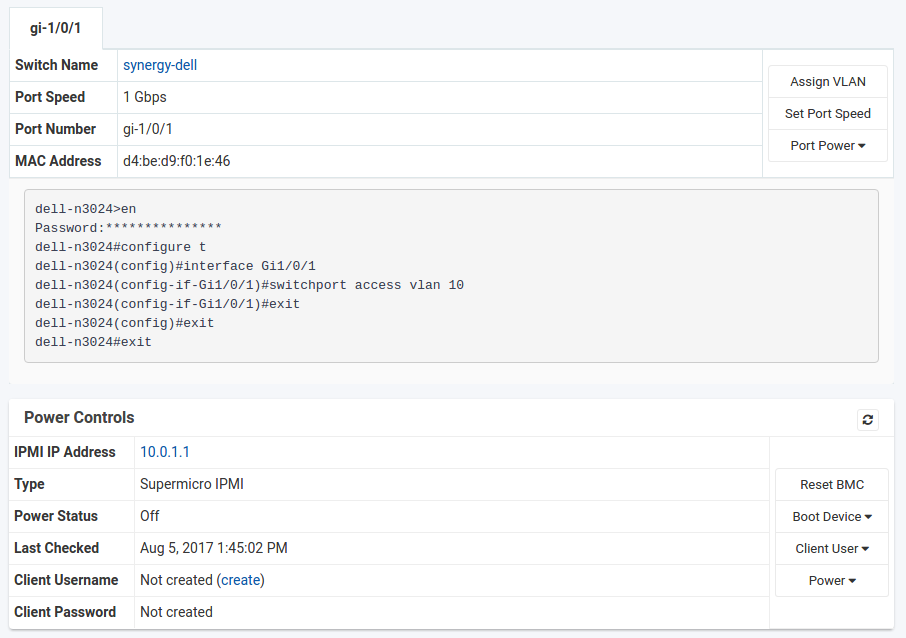Click the MAC Address label
Image resolution: width=906 pixels, height=638 pixels.
pyautogui.click(x=58, y=161)
